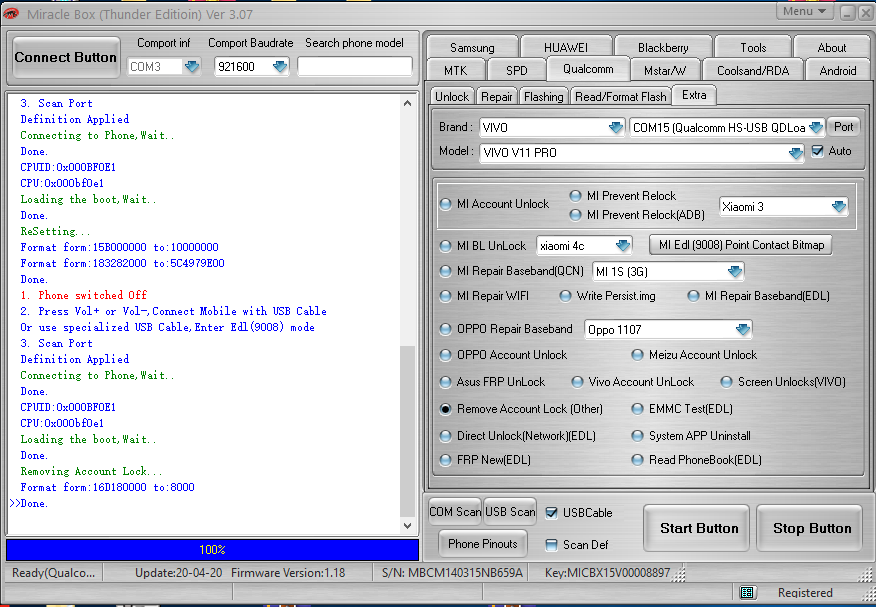This screenshot has height=607, width=876.
Task: Select MI BL UnLock radio option
Action: click(x=445, y=246)
